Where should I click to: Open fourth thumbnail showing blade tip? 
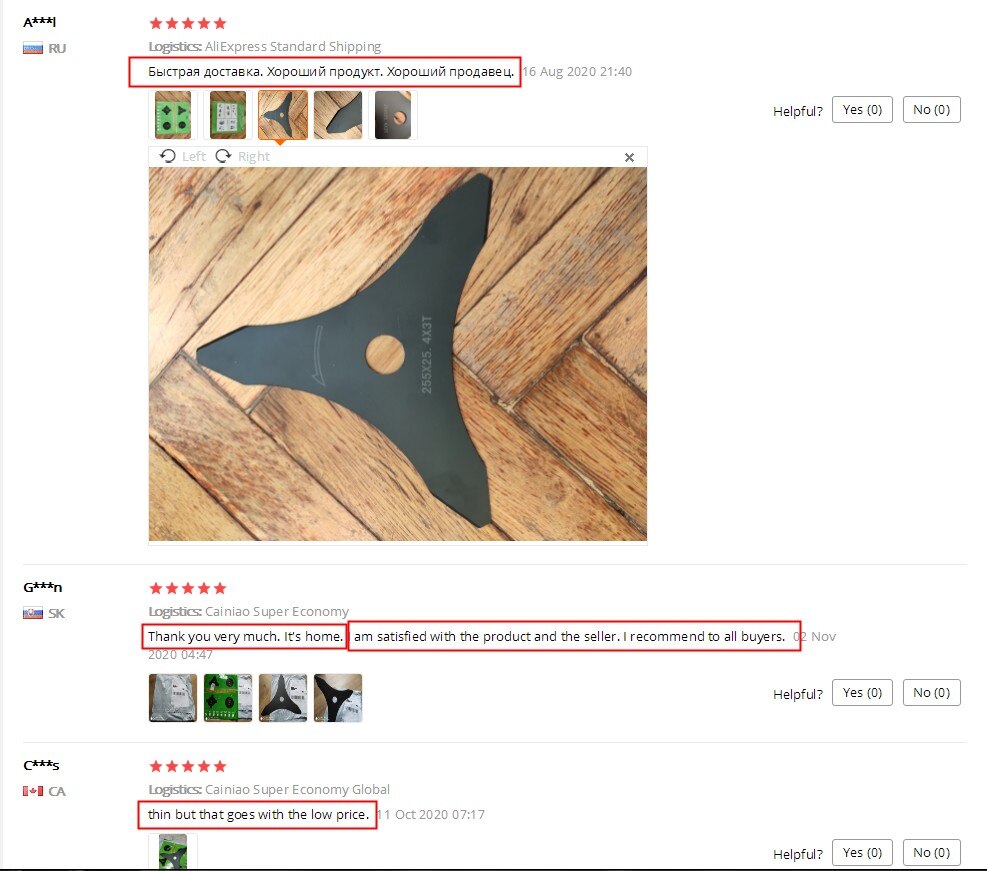click(338, 115)
